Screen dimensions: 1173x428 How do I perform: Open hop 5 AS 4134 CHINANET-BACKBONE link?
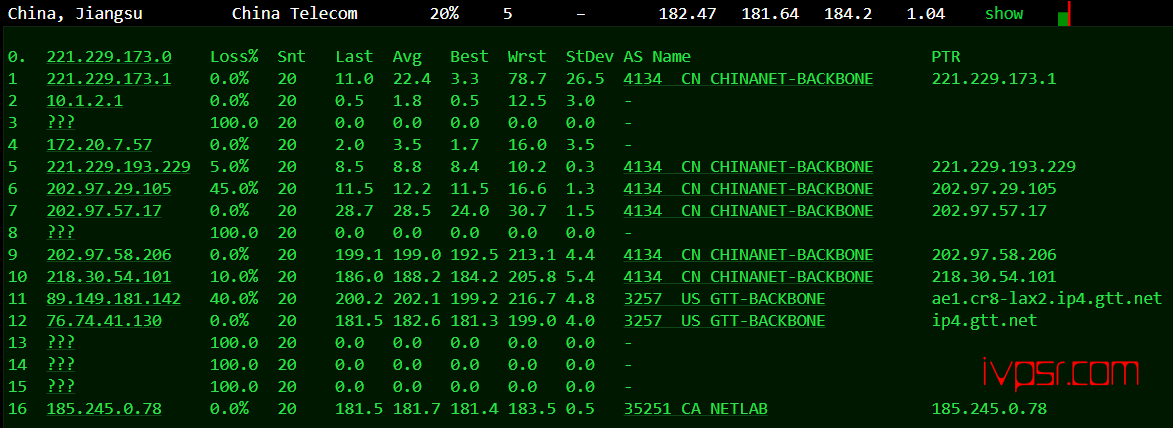(748, 167)
